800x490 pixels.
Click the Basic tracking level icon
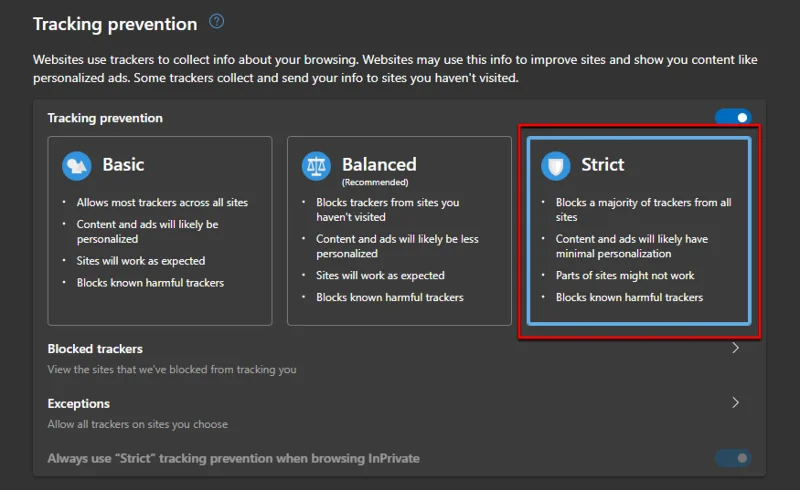coord(77,165)
